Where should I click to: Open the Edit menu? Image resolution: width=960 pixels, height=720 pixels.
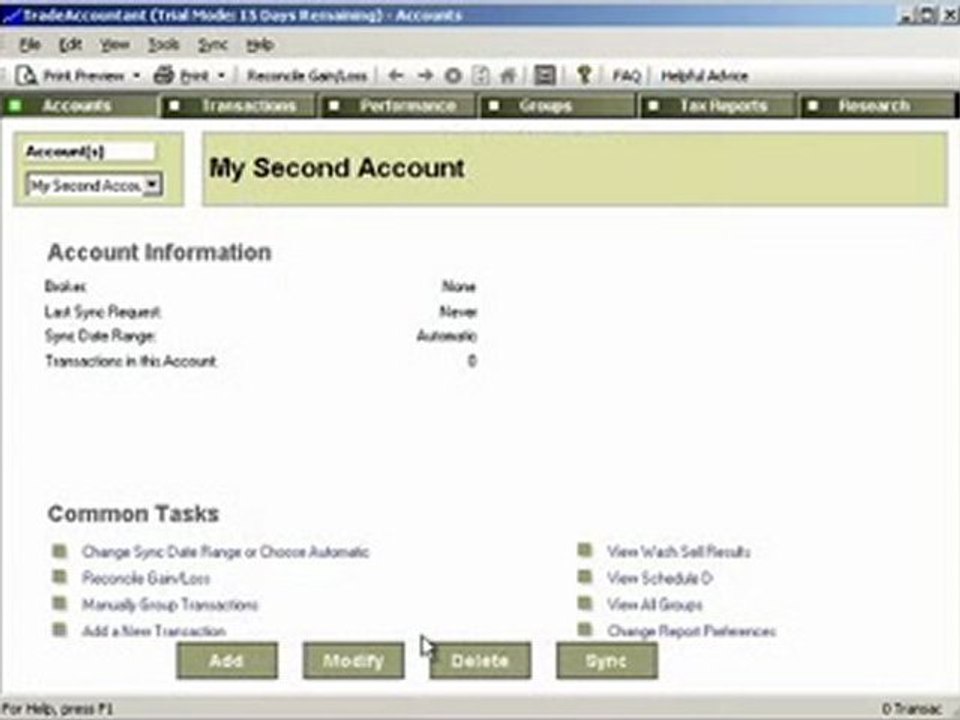click(70, 45)
